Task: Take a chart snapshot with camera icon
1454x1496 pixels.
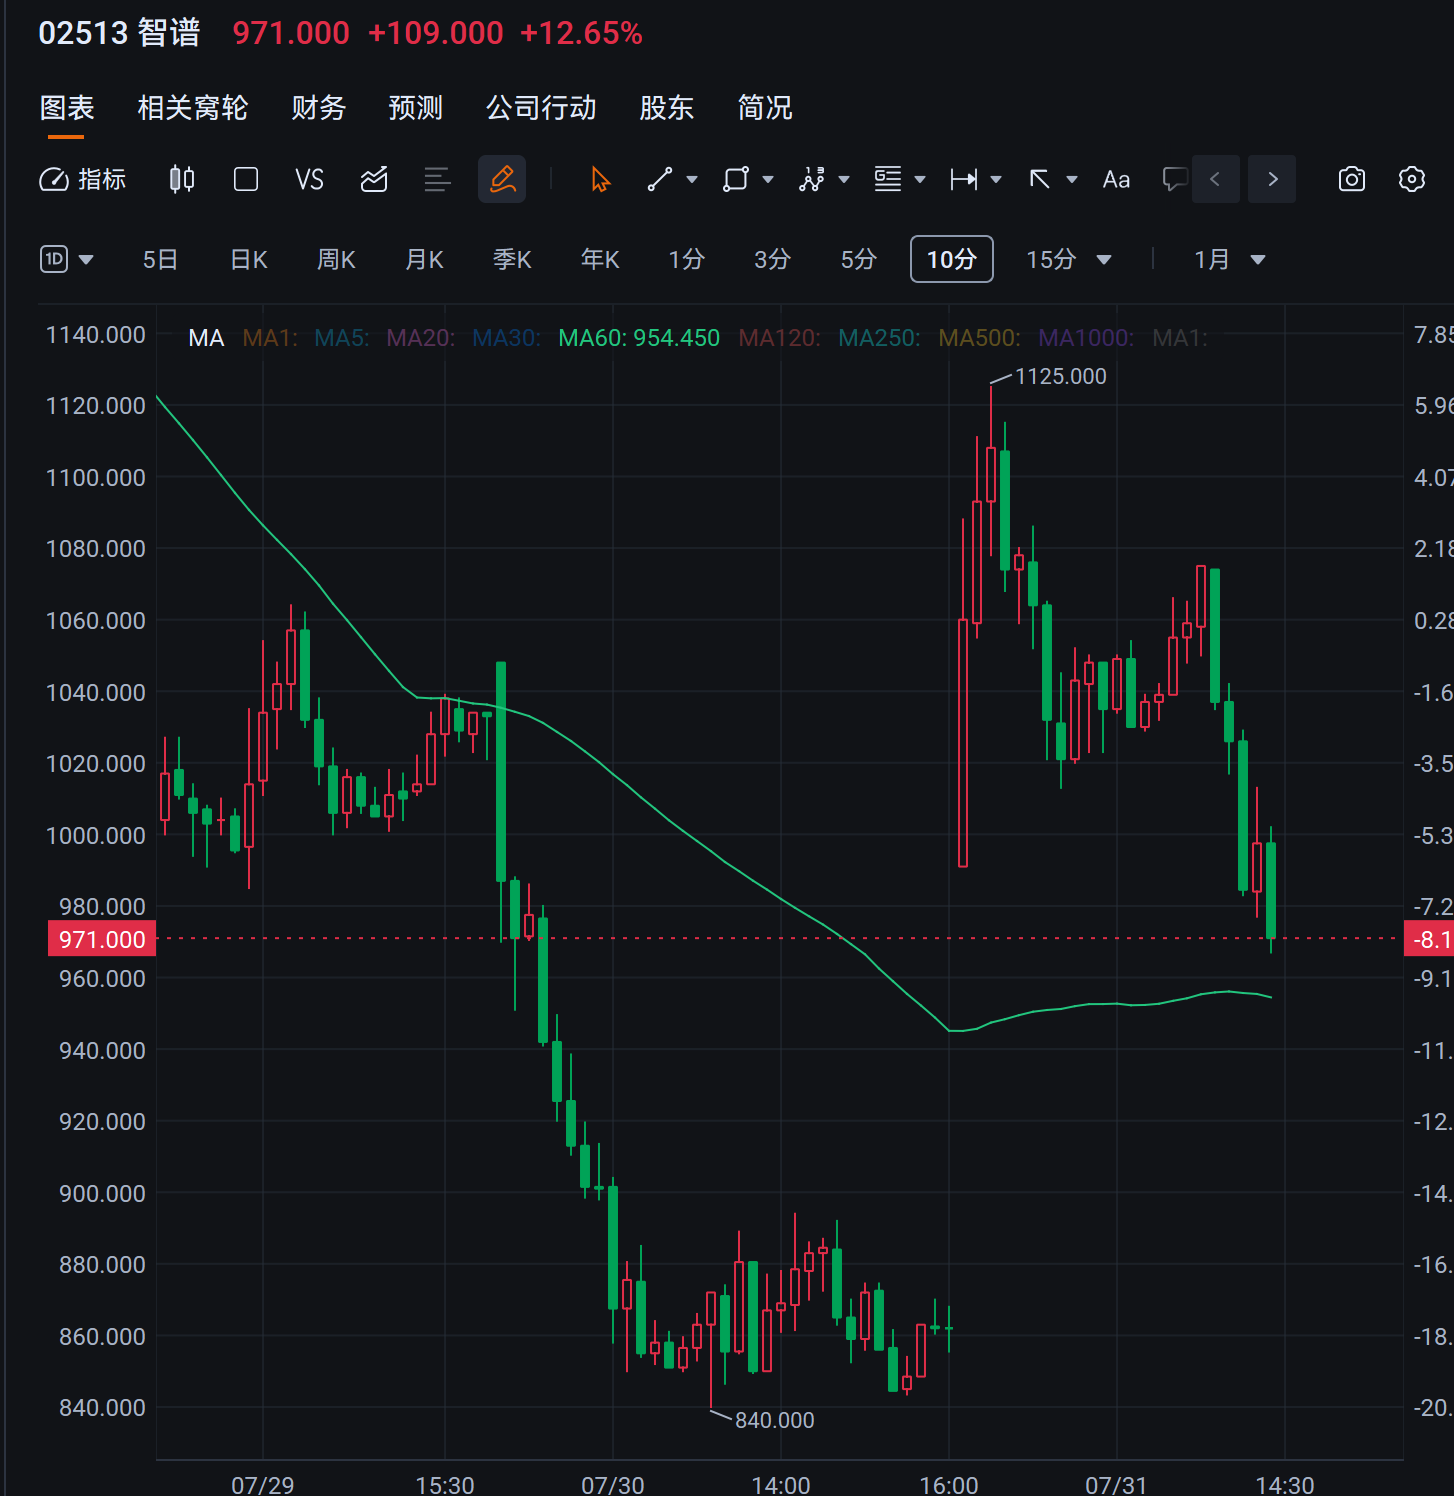Action: [1352, 179]
